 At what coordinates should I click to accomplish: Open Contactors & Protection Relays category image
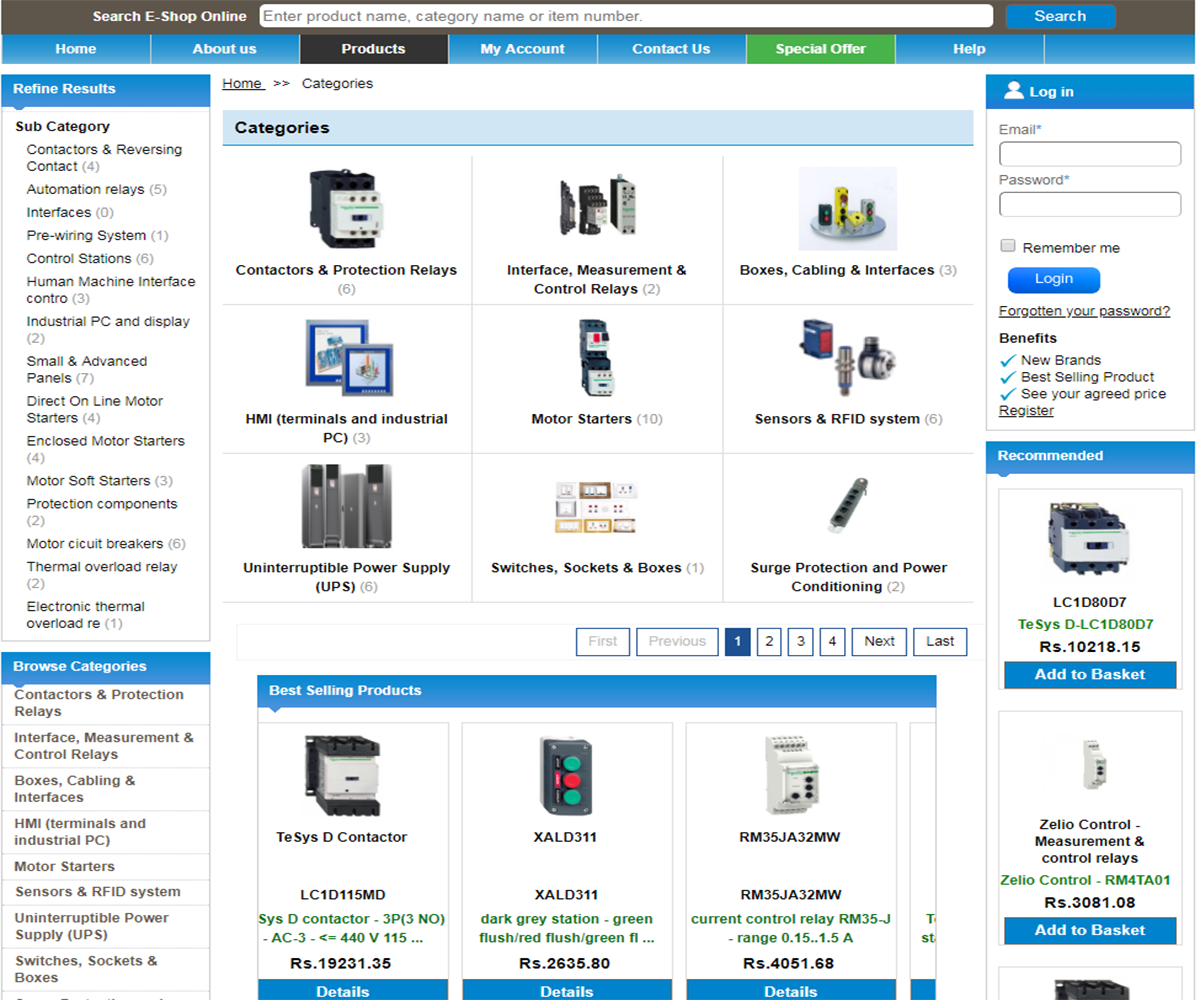346,209
